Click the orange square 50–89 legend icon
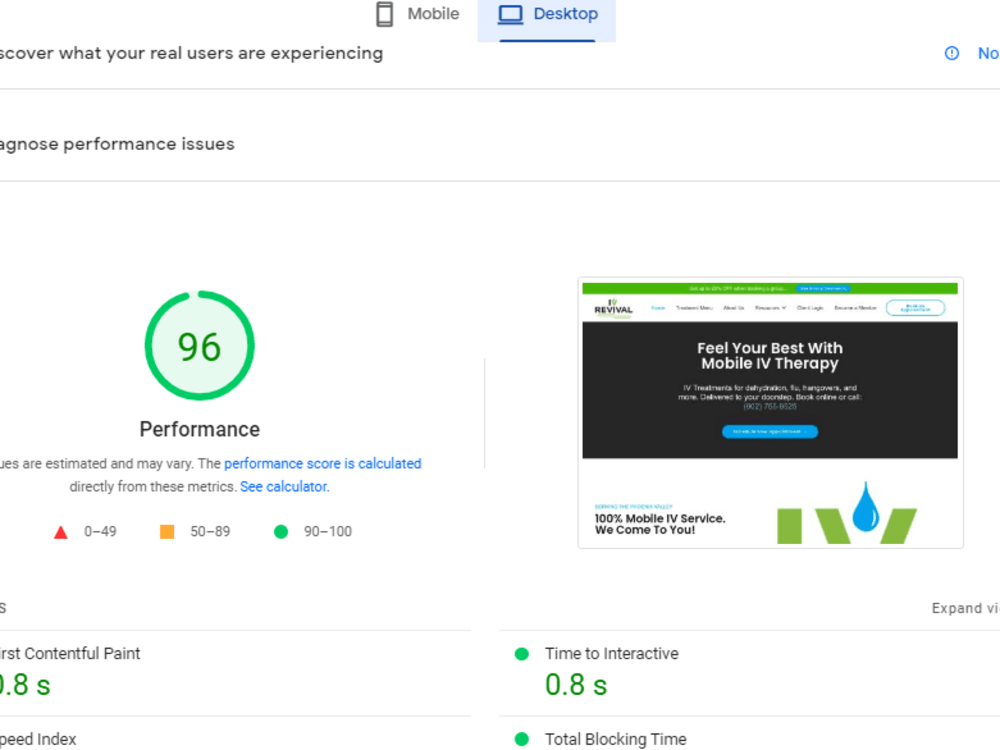This screenshot has width=1000, height=750. (167, 531)
